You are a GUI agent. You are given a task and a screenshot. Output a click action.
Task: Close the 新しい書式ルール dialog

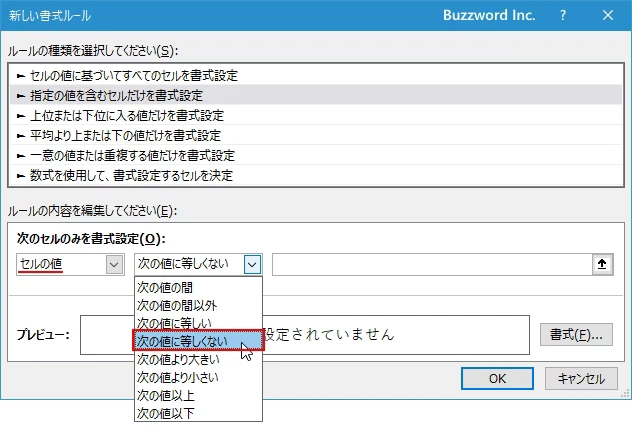pyautogui.click(x=607, y=15)
